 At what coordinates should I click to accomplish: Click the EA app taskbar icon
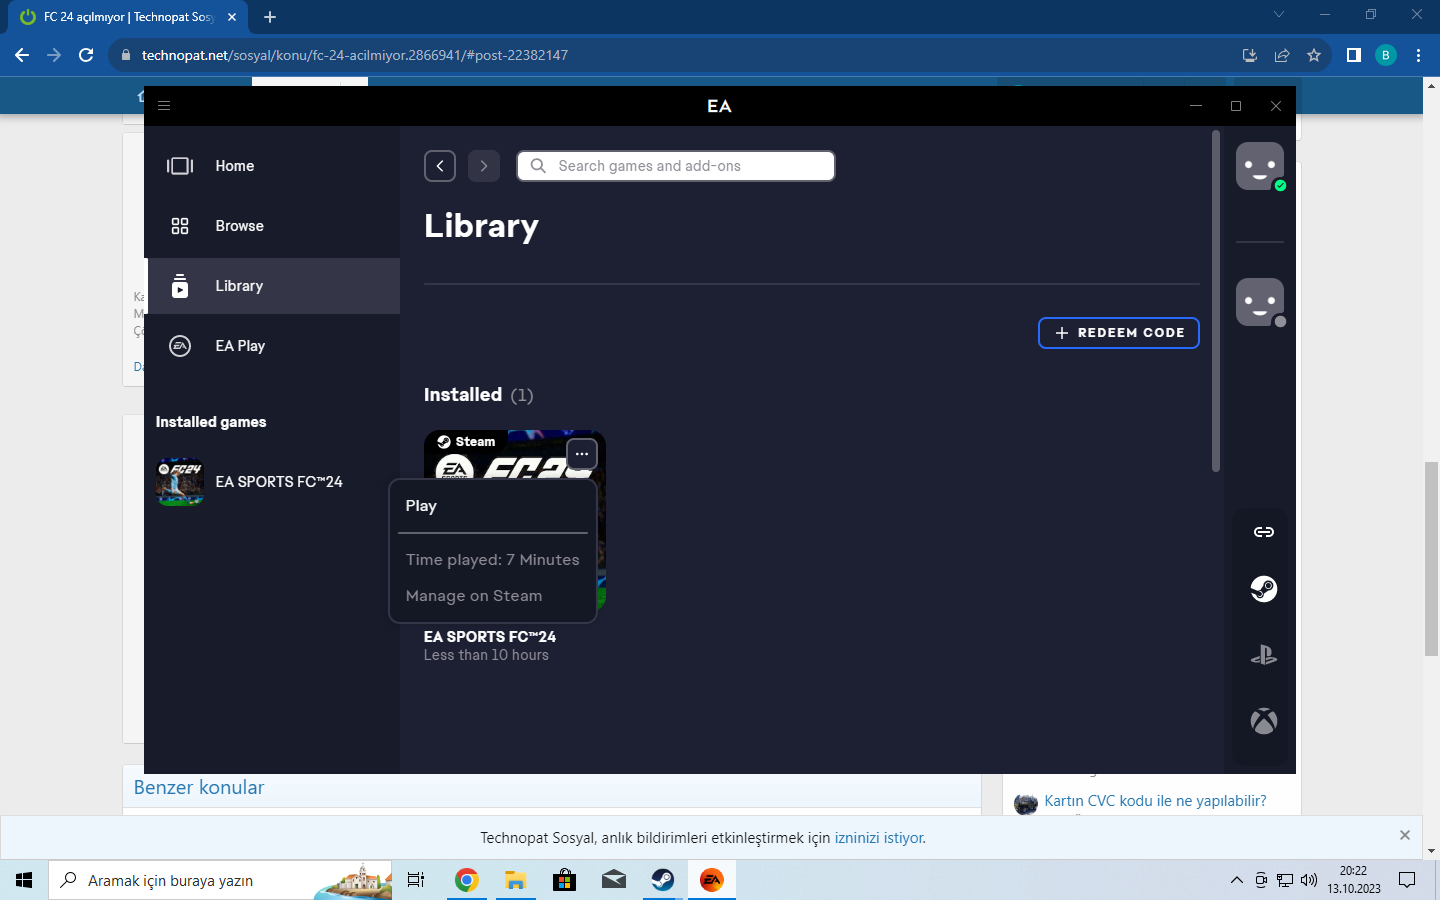(x=711, y=880)
